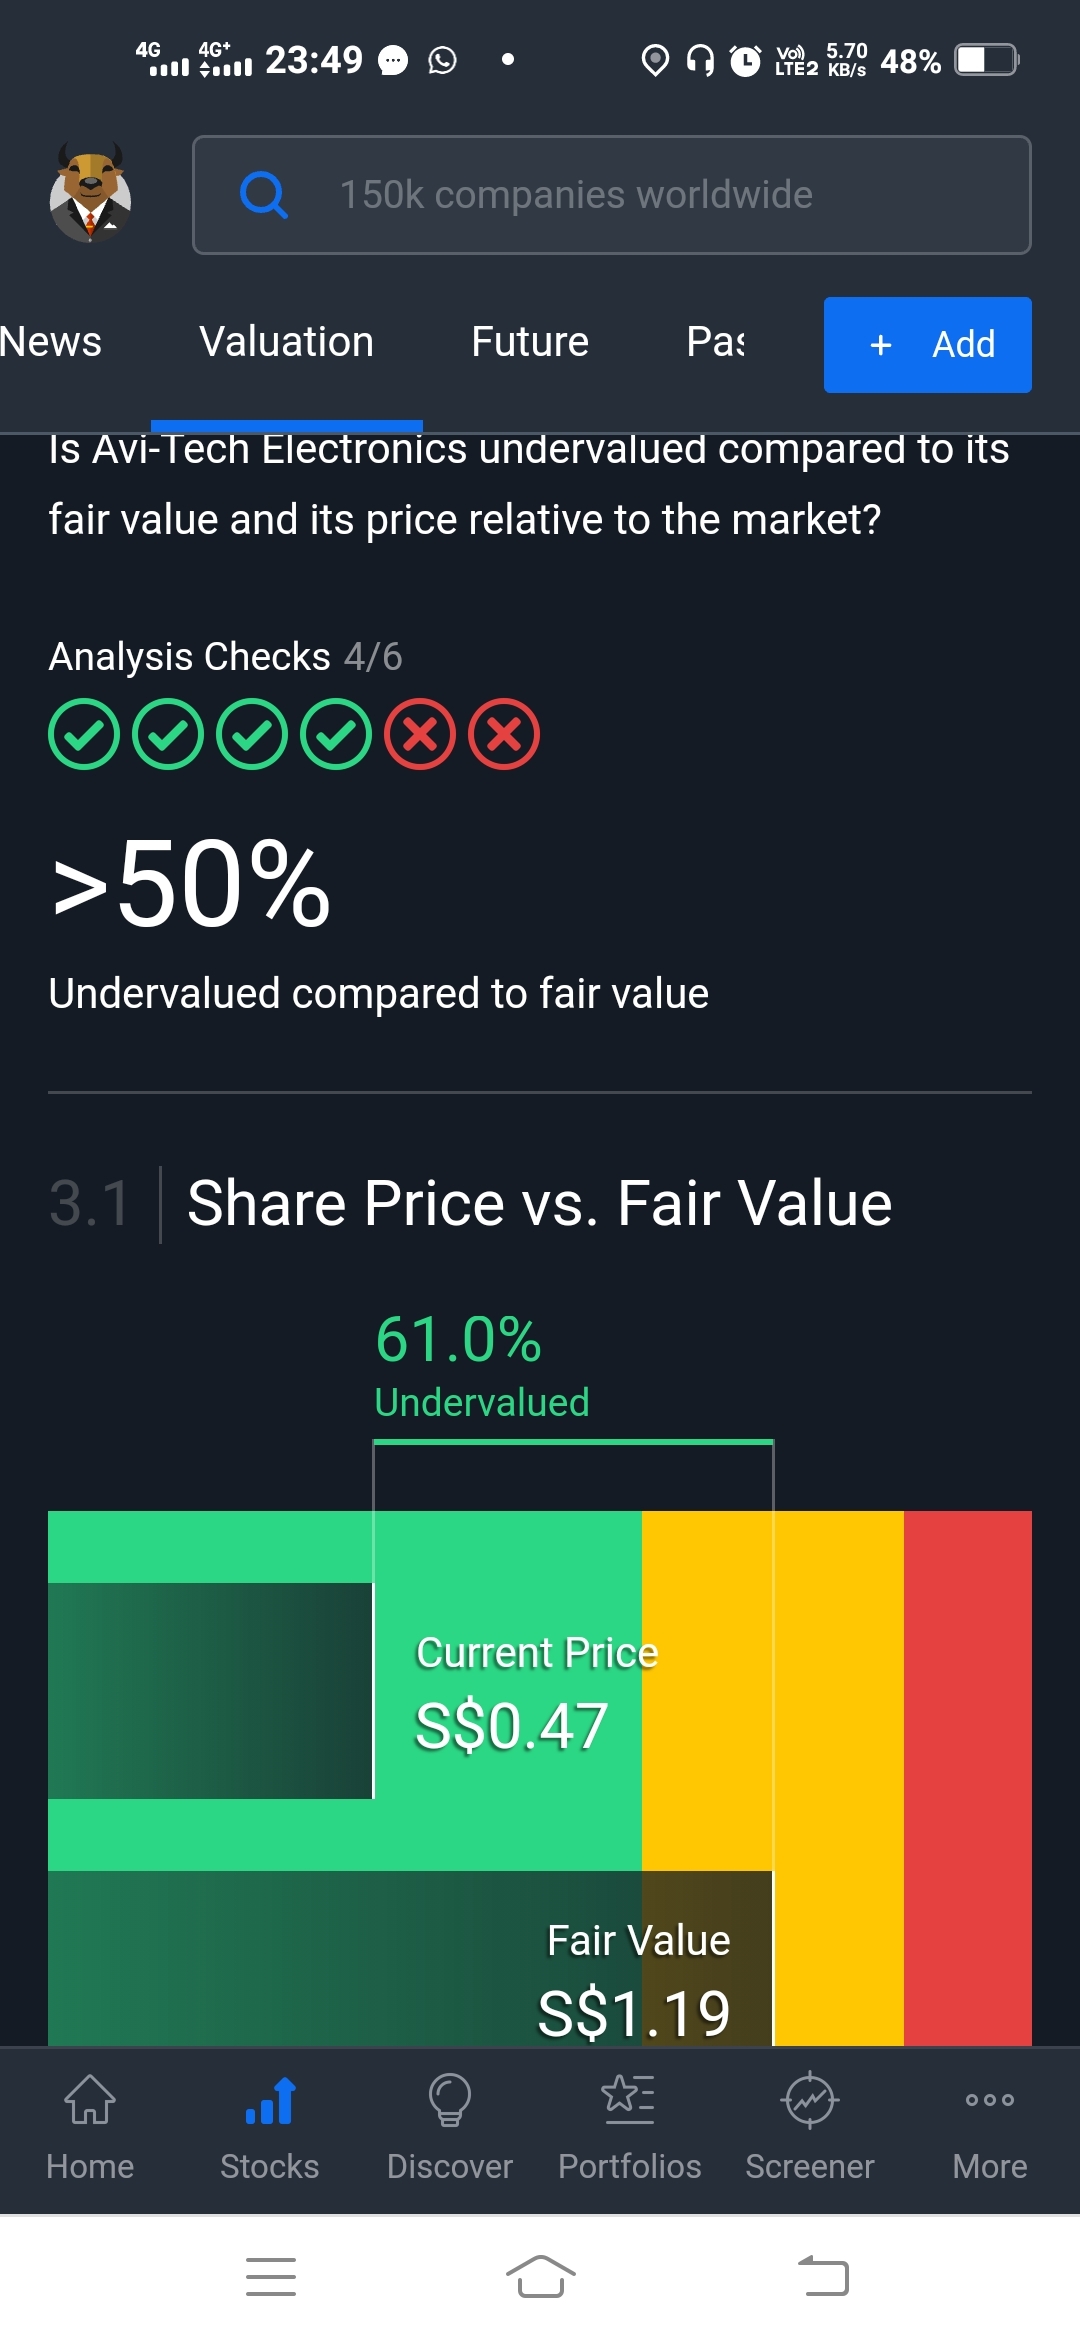Open the Portfolios star-list icon
This screenshot has height=2340, width=1080.
point(629,2100)
